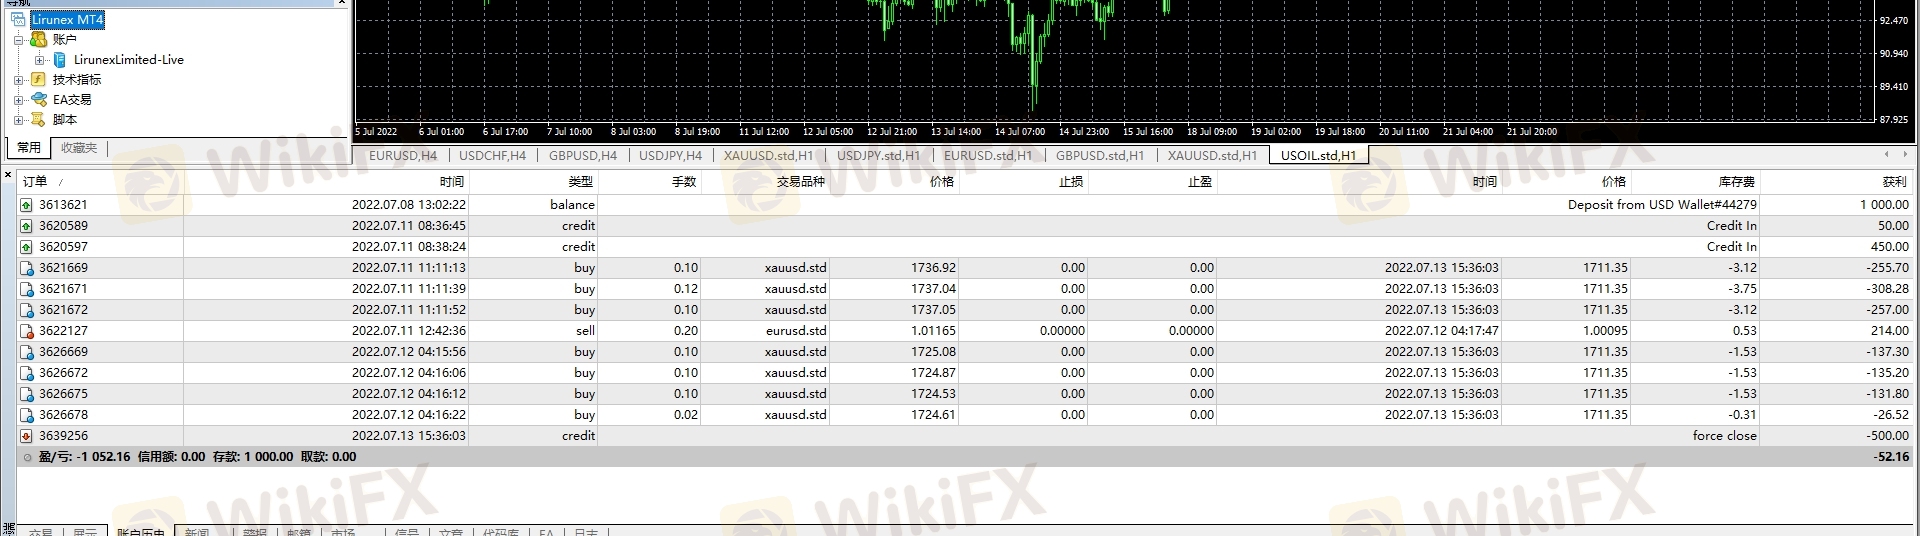The height and width of the screenshot is (536, 1920).
Task: Click the LirunexLimited-Live server icon
Action: tap(60, 60)
